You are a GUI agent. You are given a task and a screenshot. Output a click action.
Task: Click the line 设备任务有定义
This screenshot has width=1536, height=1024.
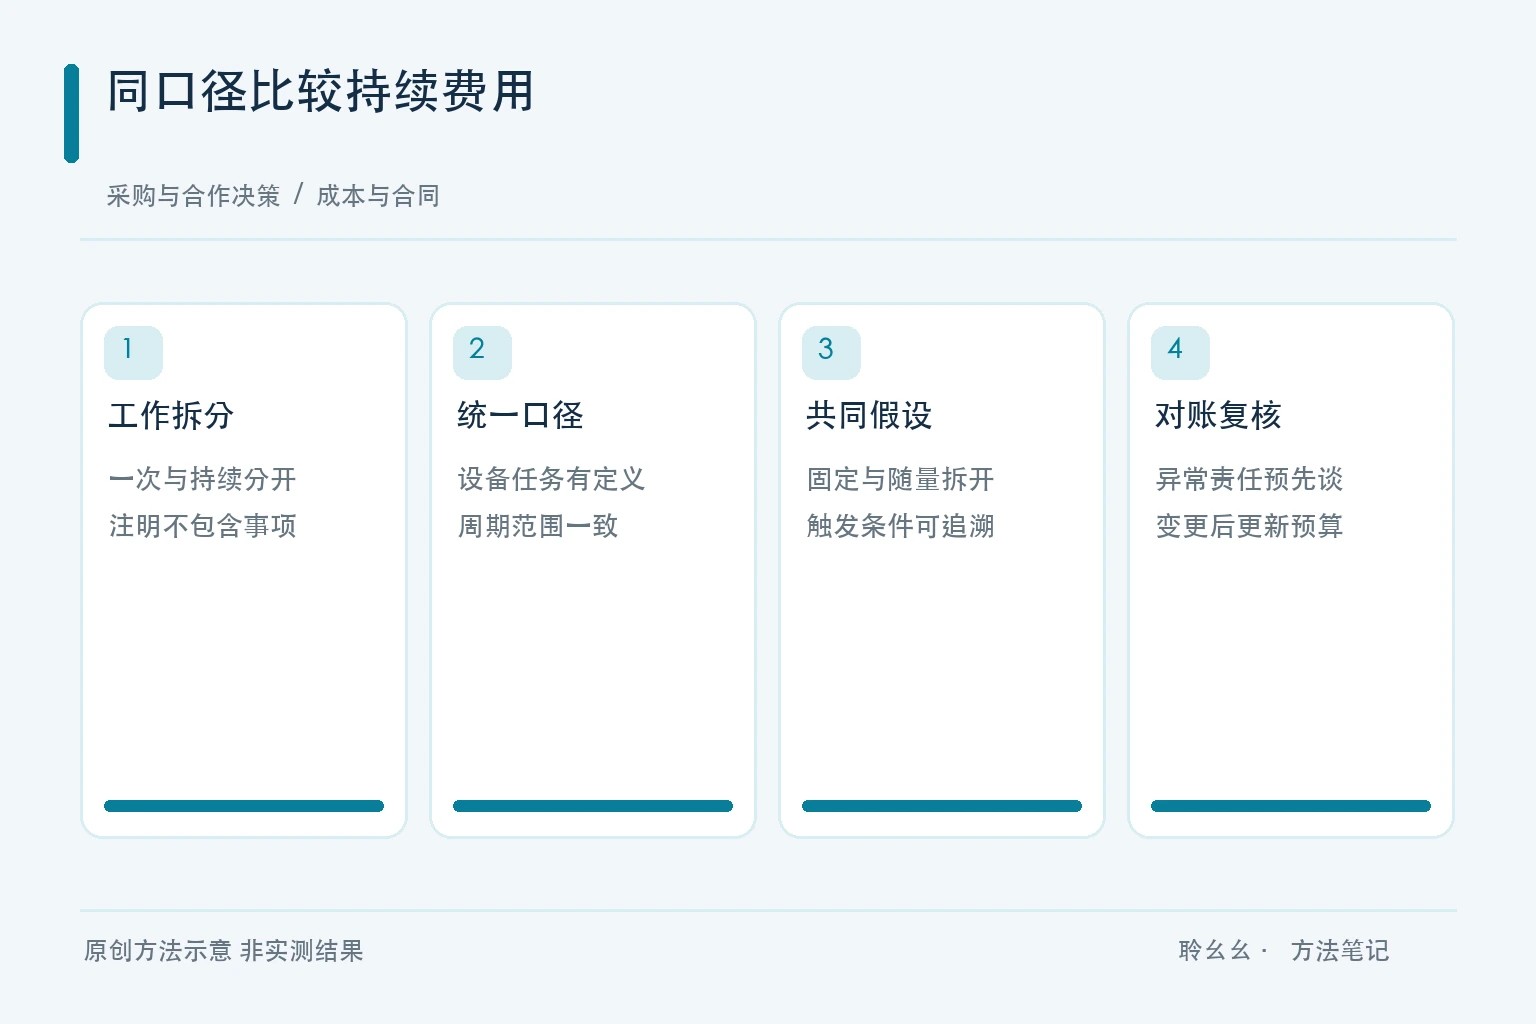click(x=551, y=479)
